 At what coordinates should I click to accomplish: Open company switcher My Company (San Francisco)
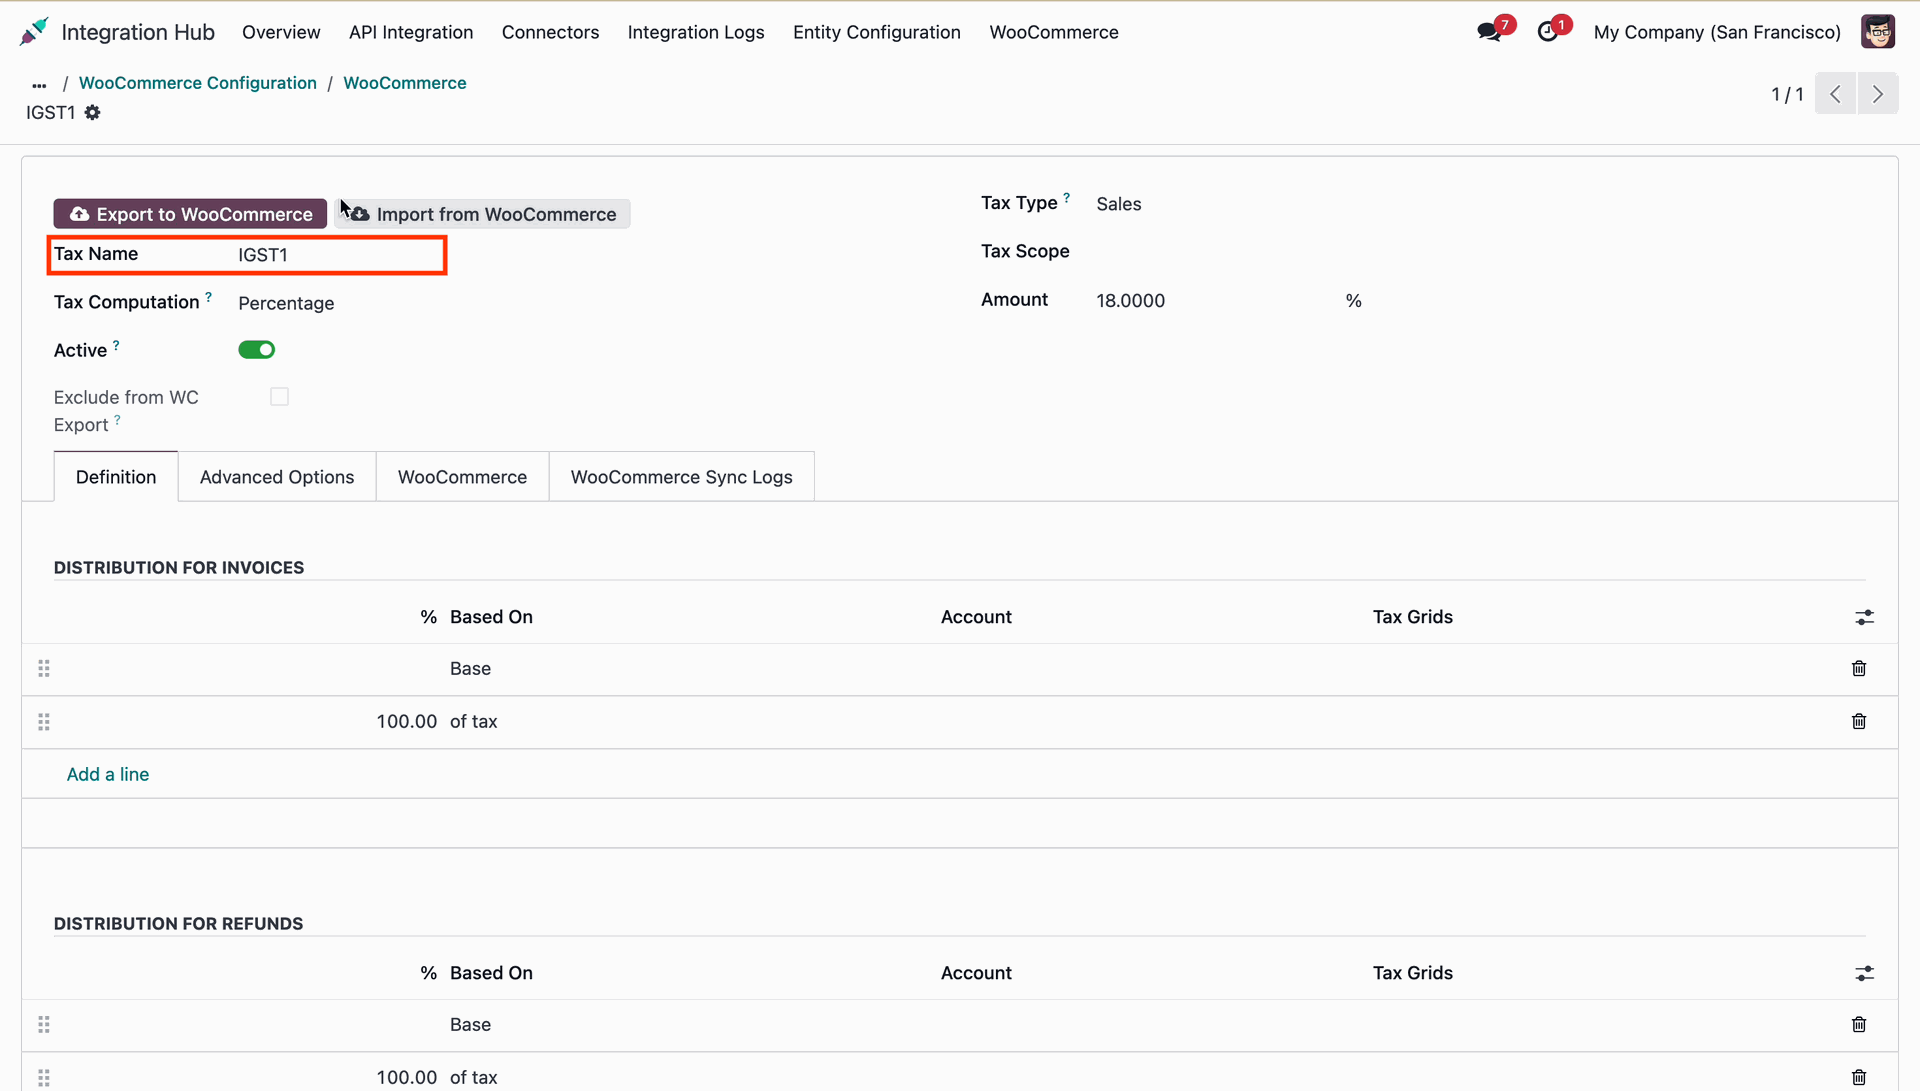click(x=1717, y=32)
